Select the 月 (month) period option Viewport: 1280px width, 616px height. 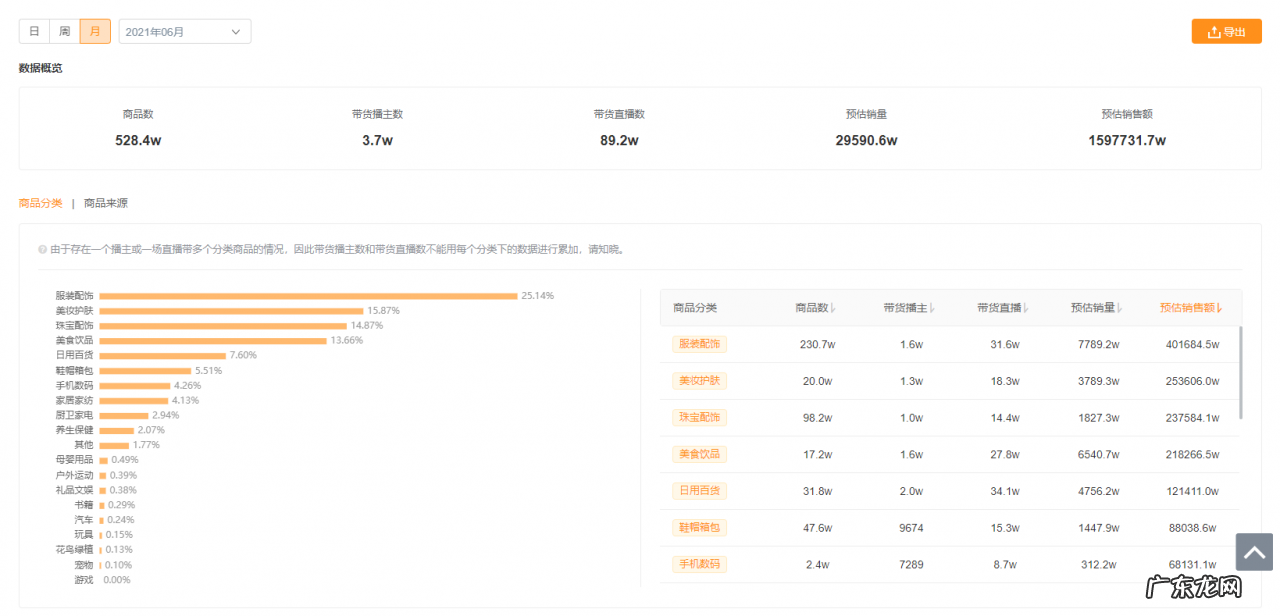[95, 32]
